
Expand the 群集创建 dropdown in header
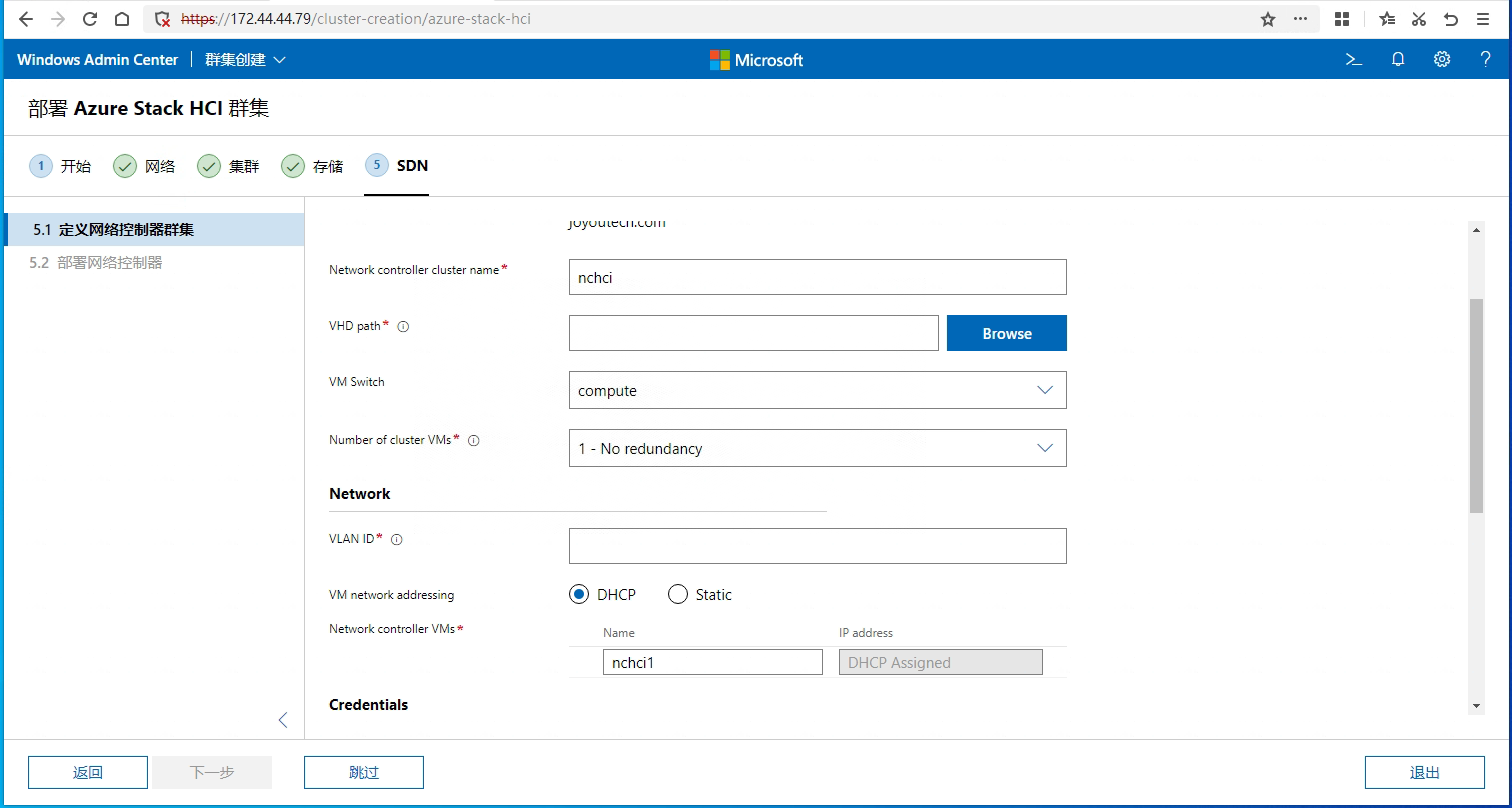[x=245, y=60]
